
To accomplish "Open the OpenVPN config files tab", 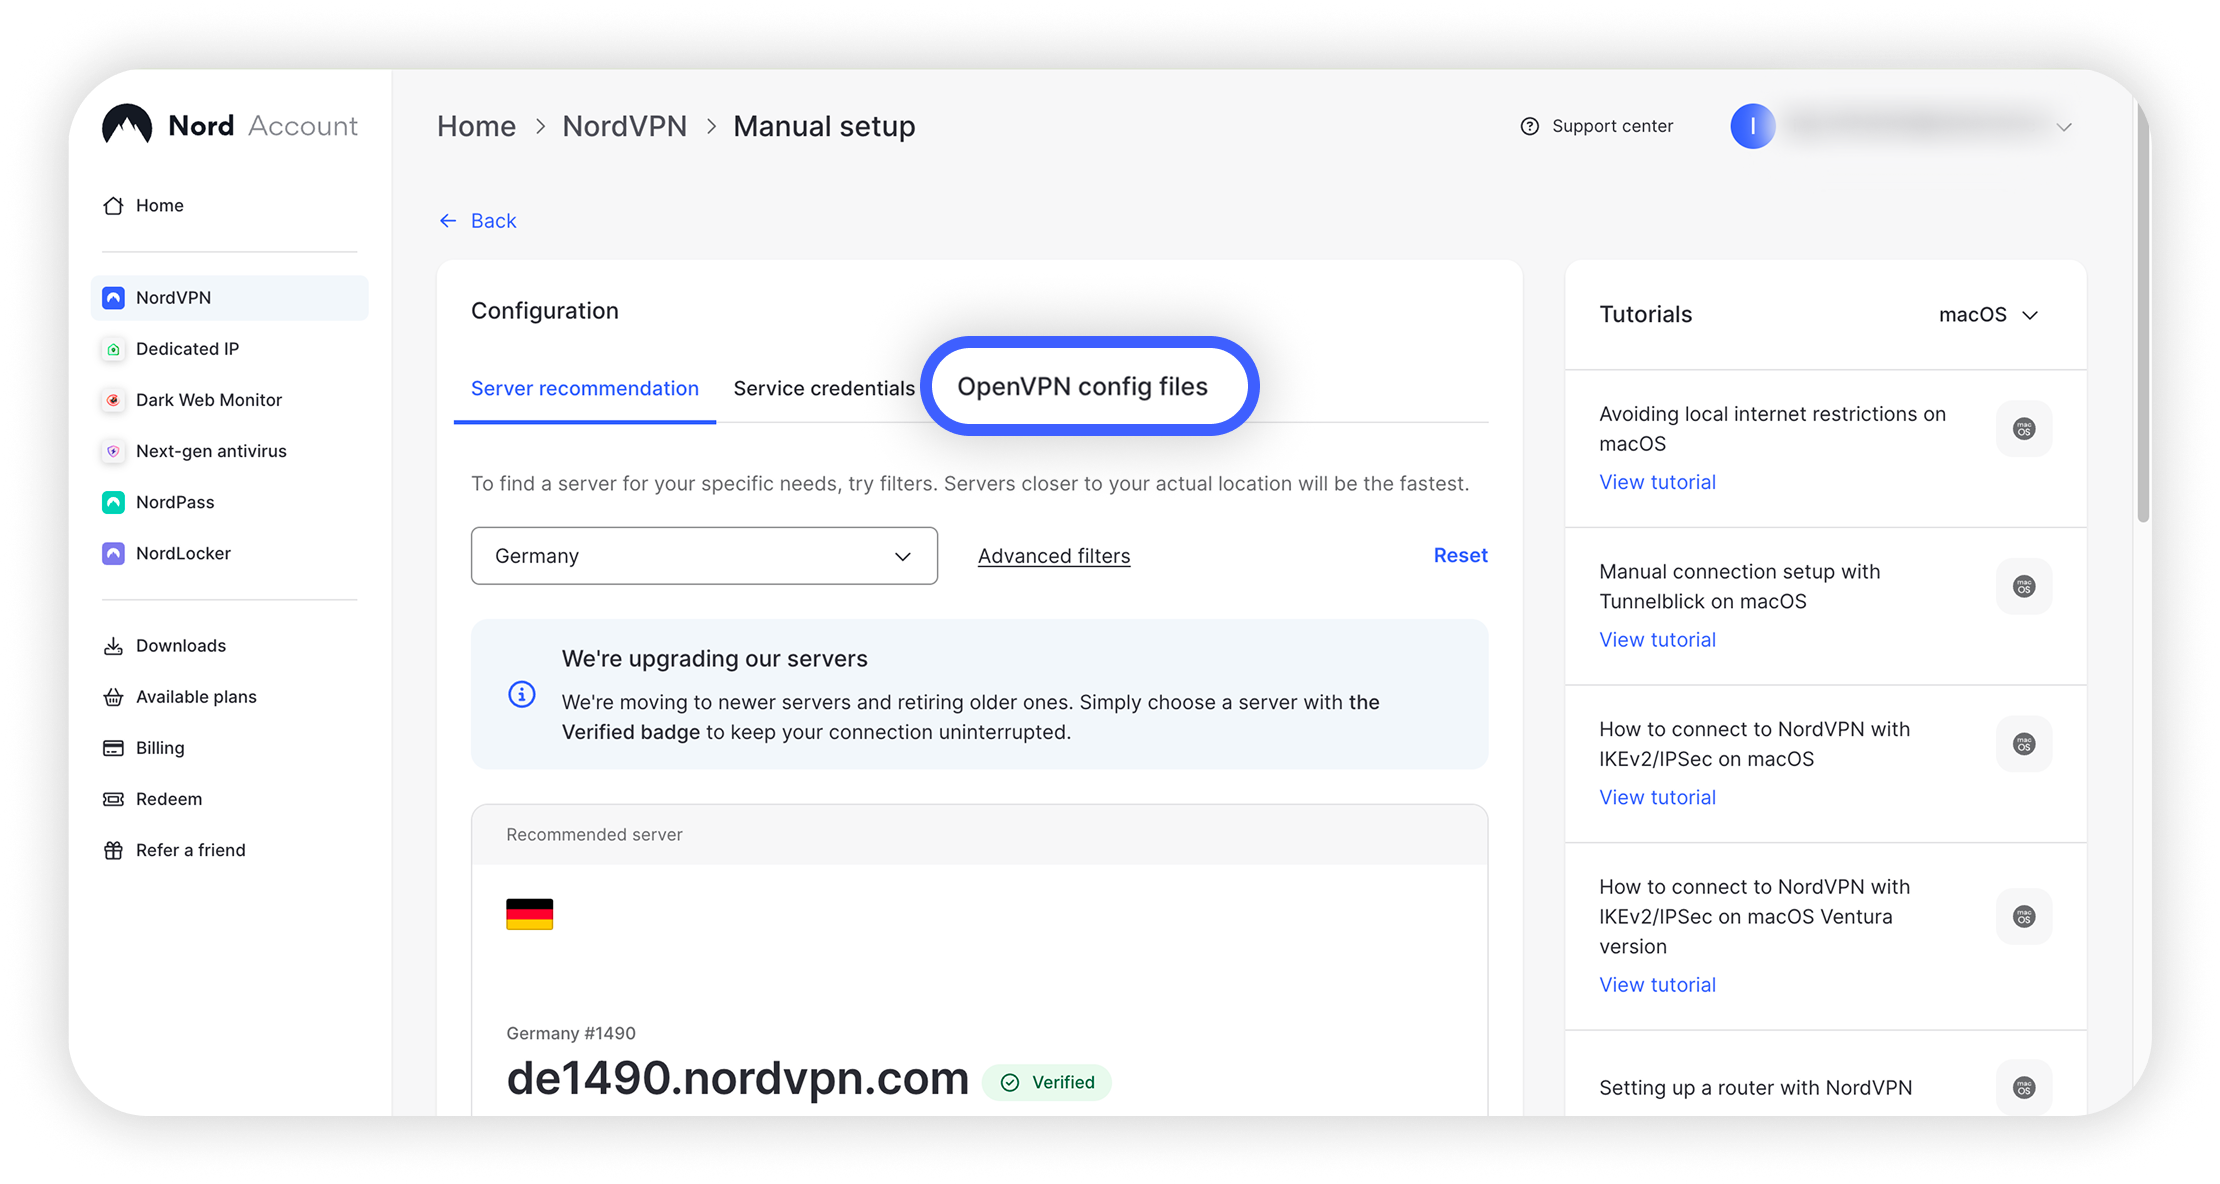I will (x=1083, y=386).
